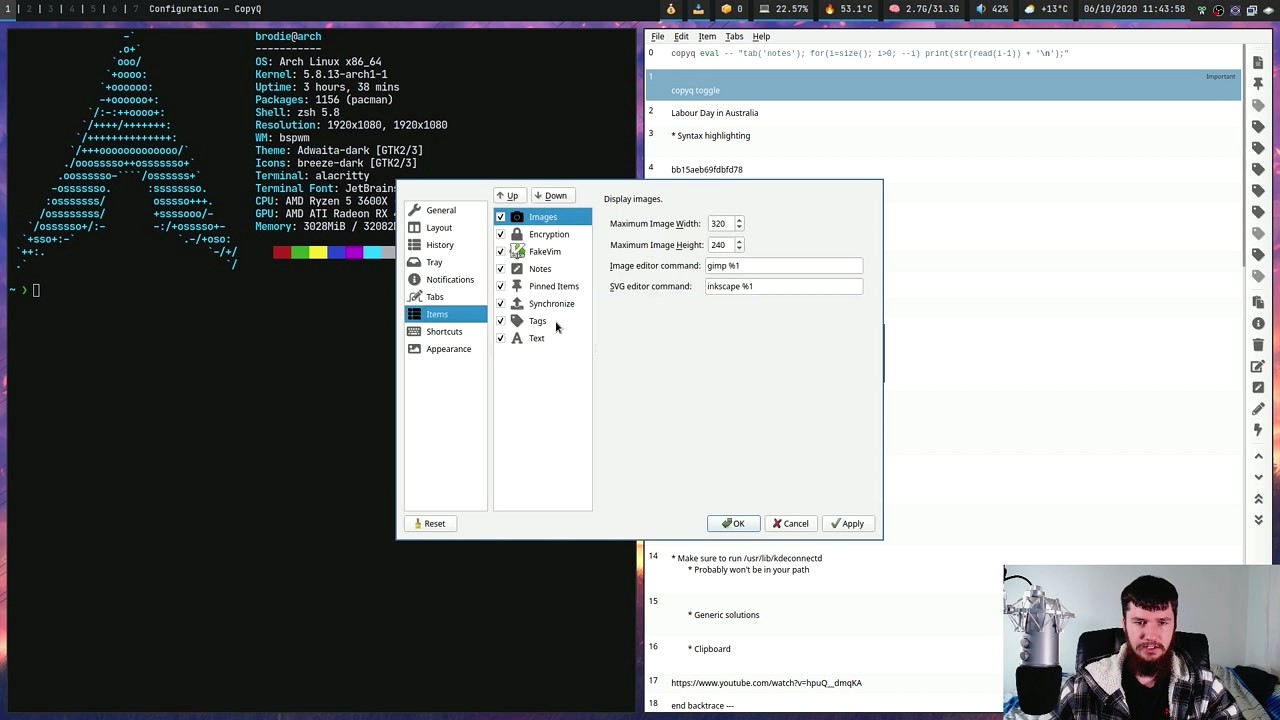Open the Edit menu of the text editor

(681, 36)
